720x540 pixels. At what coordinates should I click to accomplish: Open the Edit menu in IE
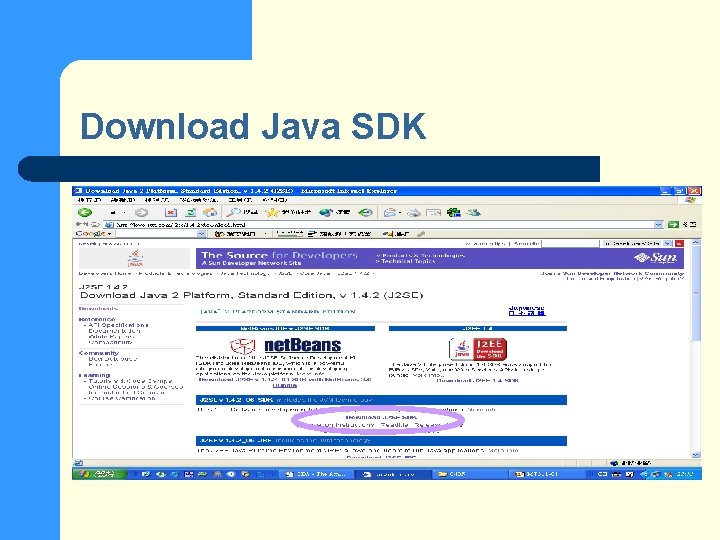tap(123, 200)
